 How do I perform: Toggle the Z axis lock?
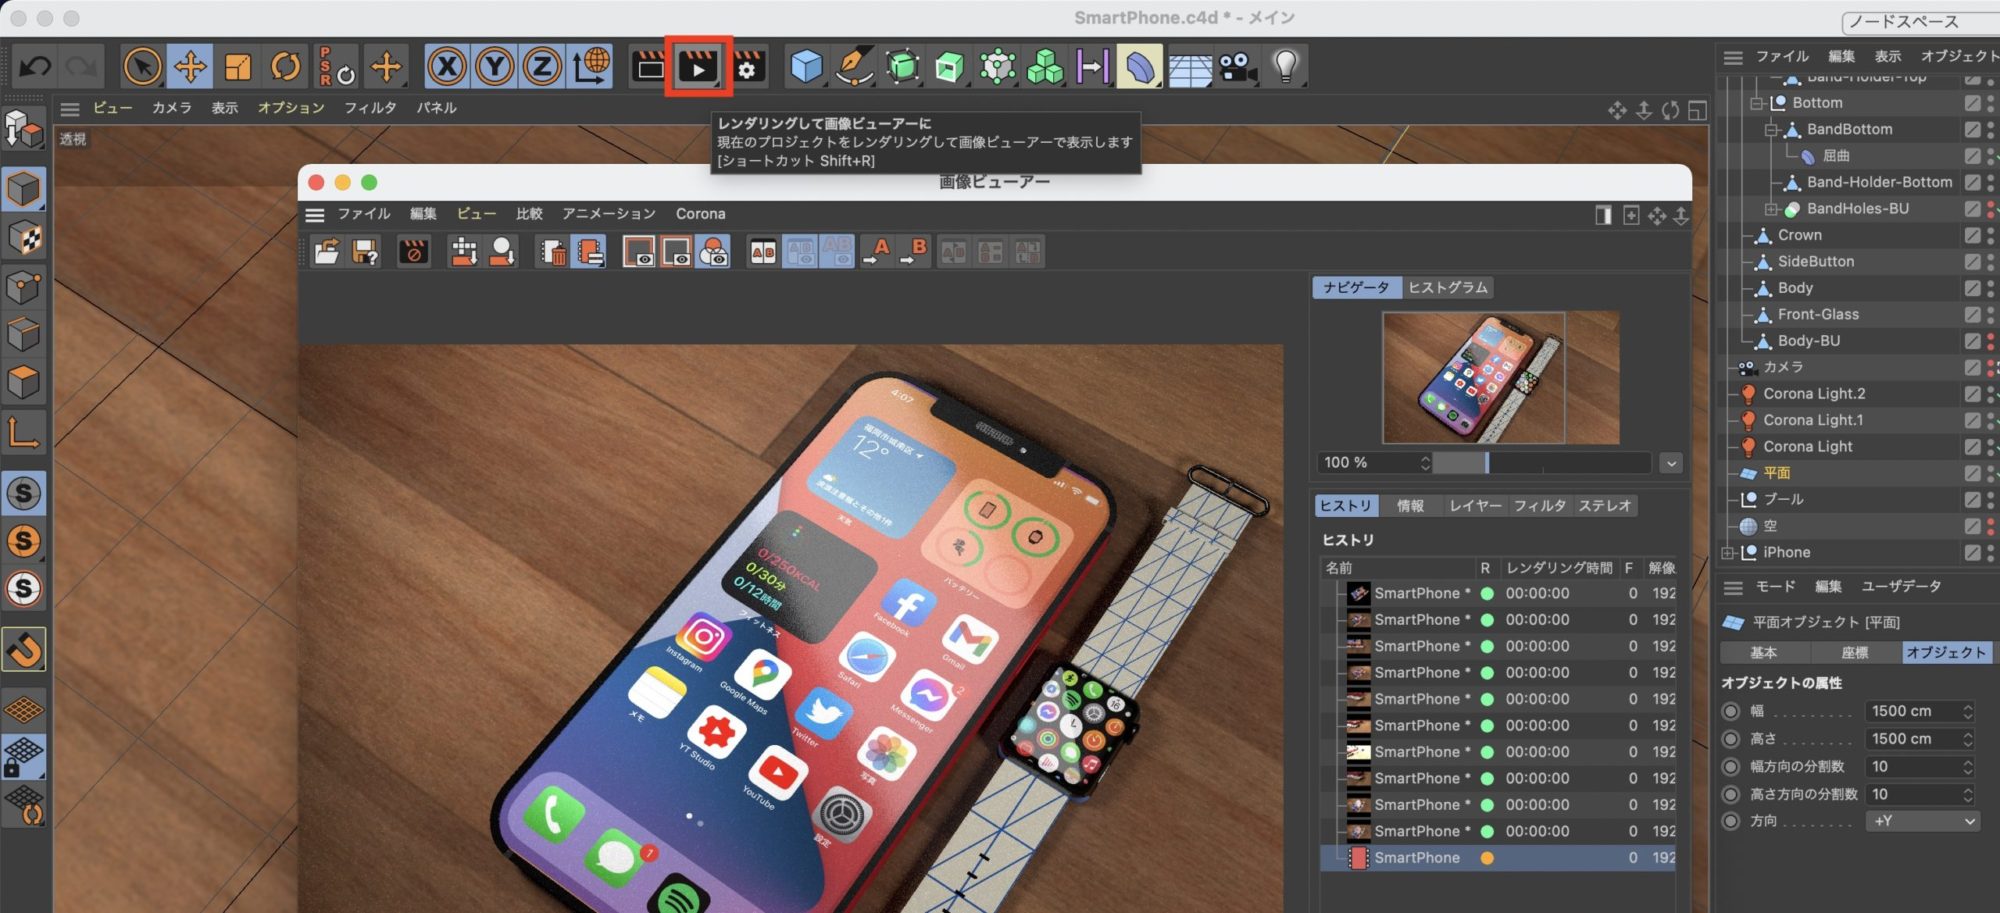[x=542, y=67]
